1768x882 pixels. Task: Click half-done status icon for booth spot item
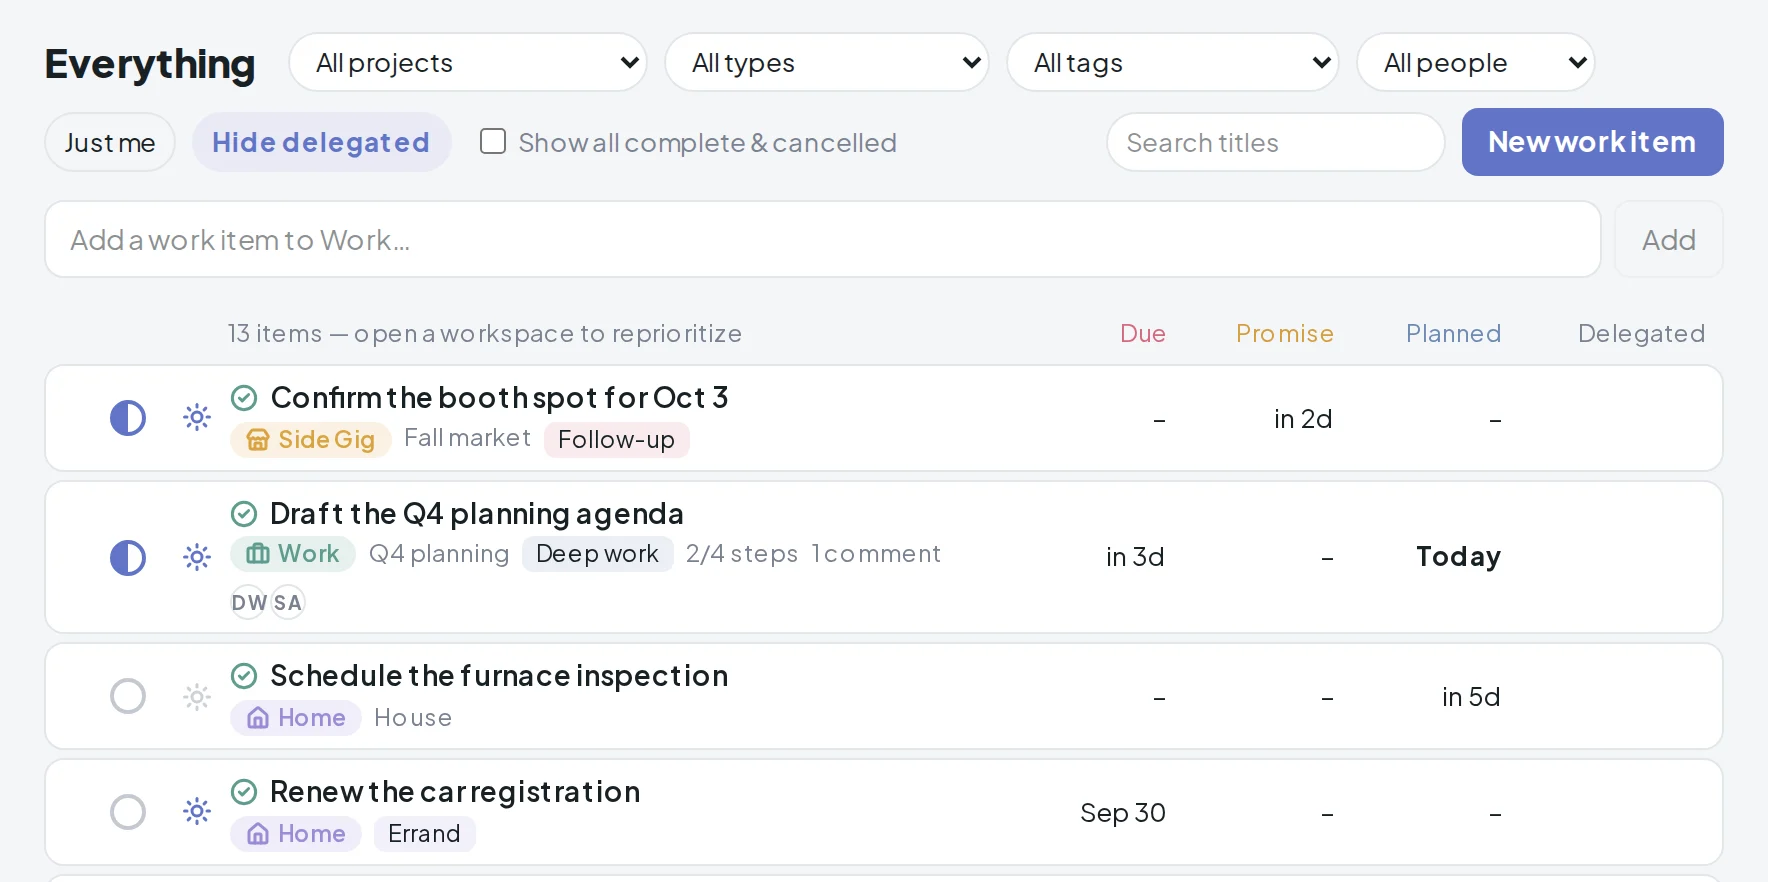point(128,418)
